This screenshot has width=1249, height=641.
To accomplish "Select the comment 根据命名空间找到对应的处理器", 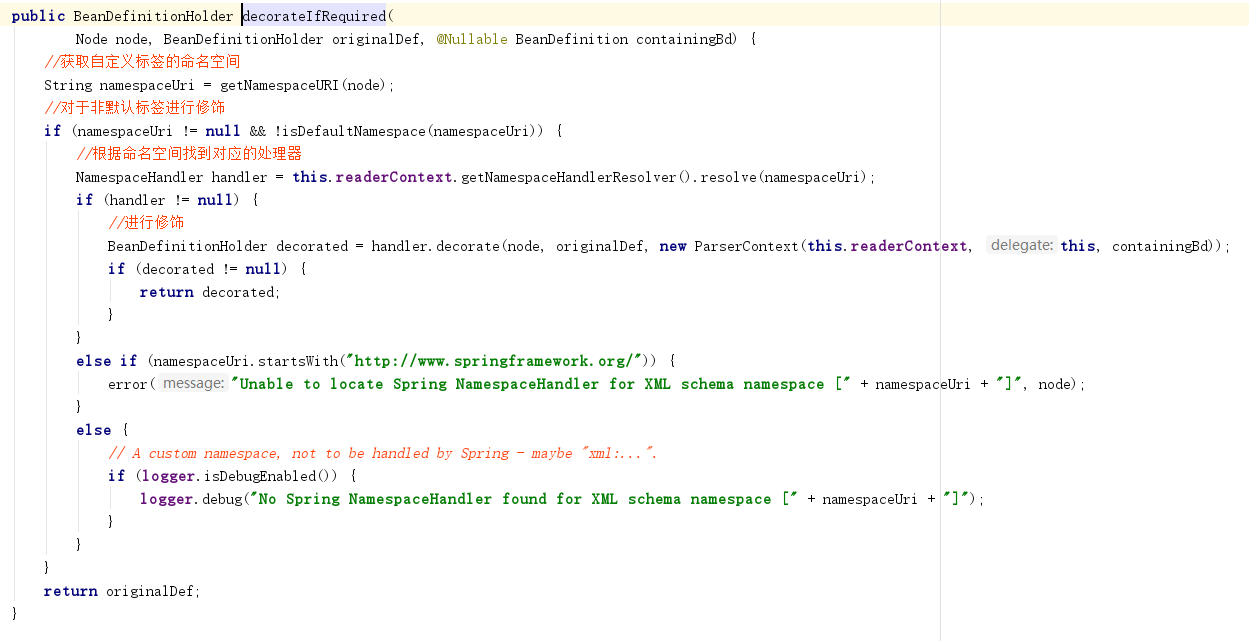I will (x=189, y=154).
